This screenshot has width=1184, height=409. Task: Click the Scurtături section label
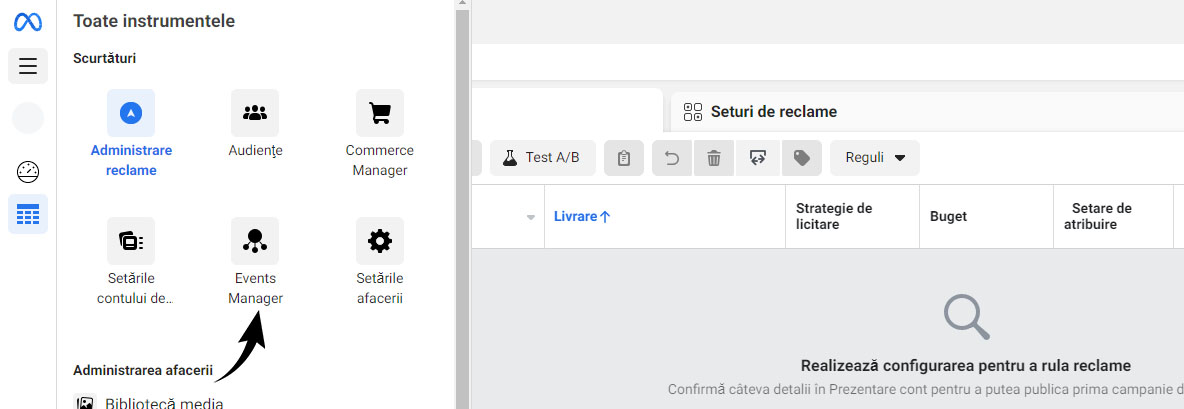click(x=104, y=58)
